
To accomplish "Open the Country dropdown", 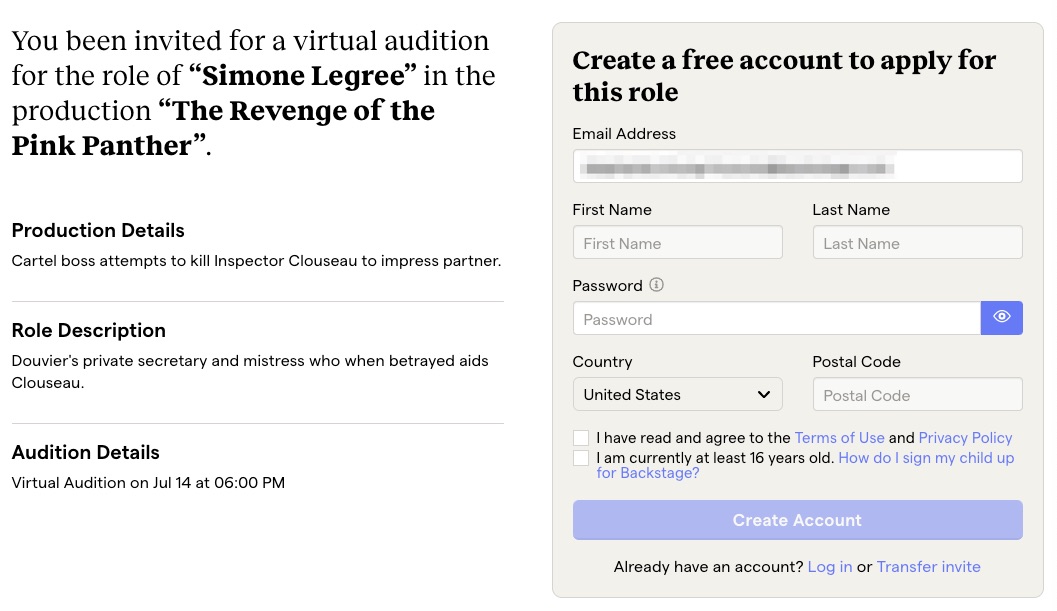I will click(x=677, y=395).
